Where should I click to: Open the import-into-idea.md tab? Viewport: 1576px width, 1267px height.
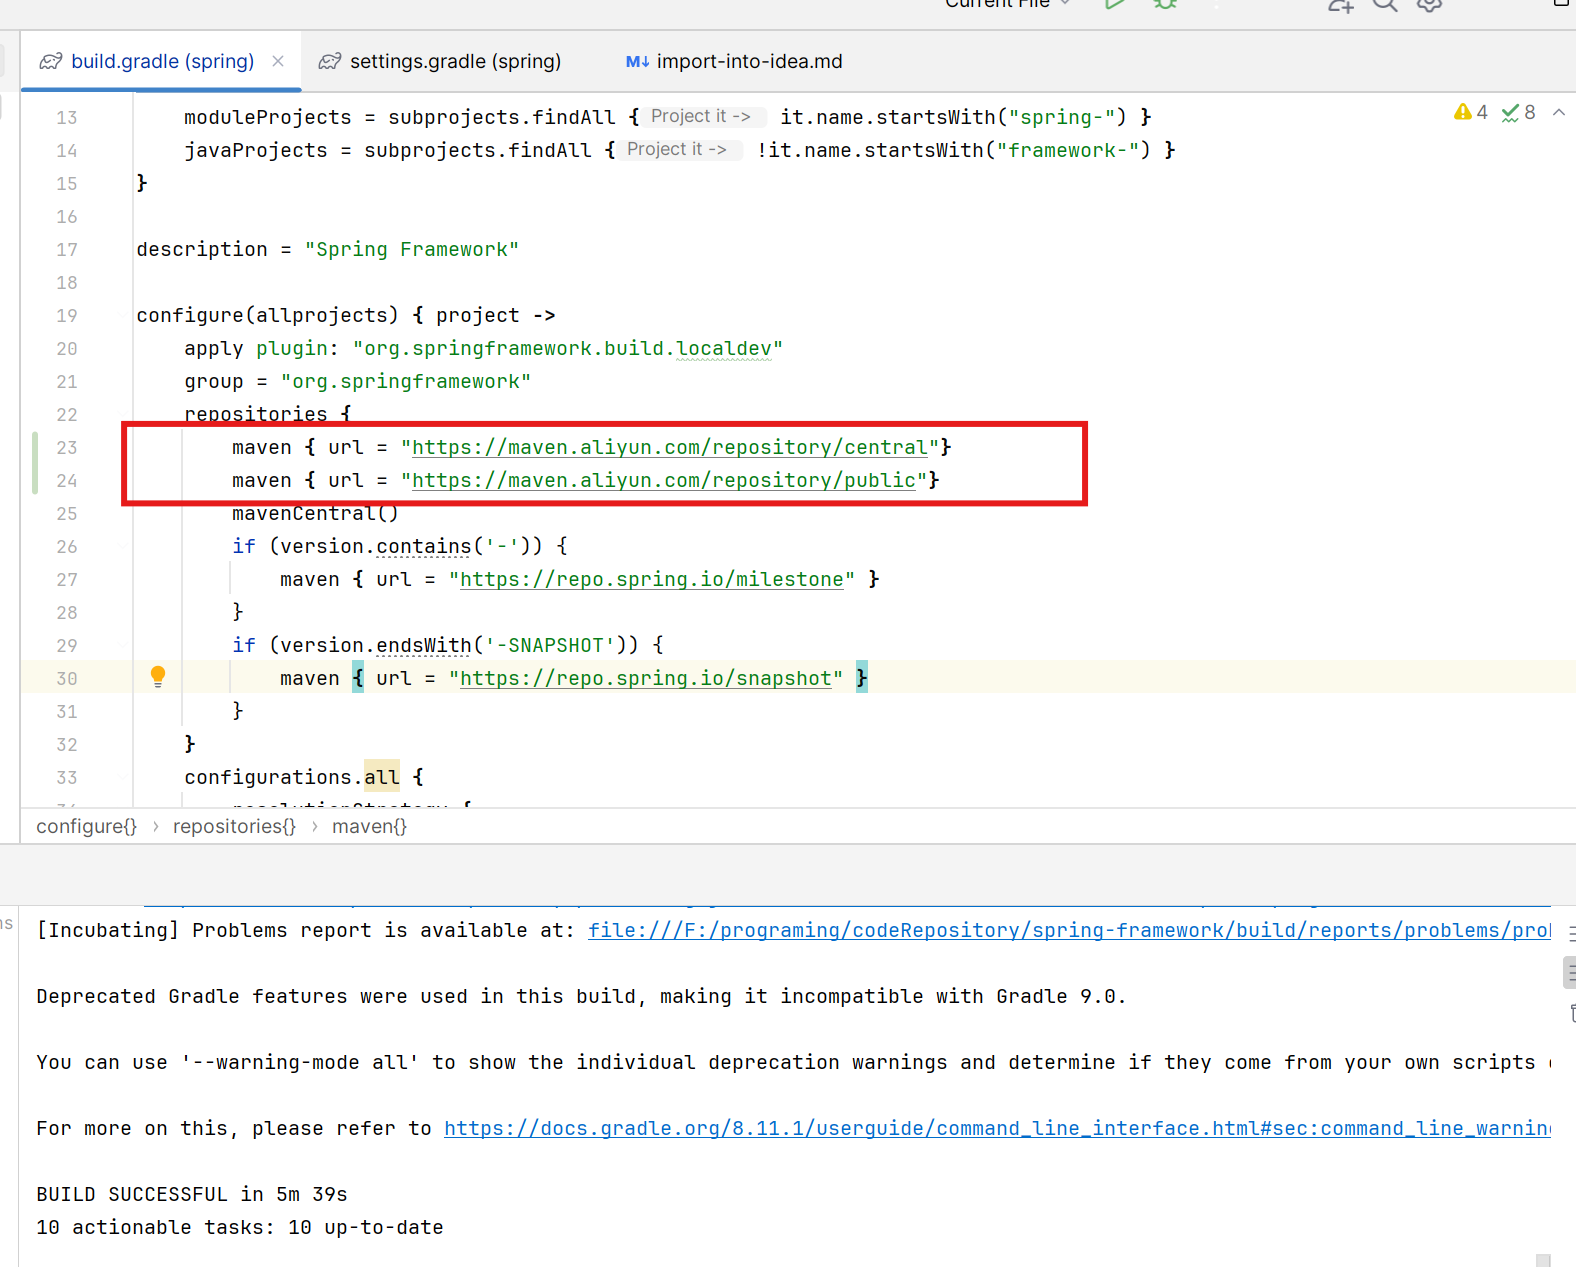pyautogui.click(x=733, y=61)
